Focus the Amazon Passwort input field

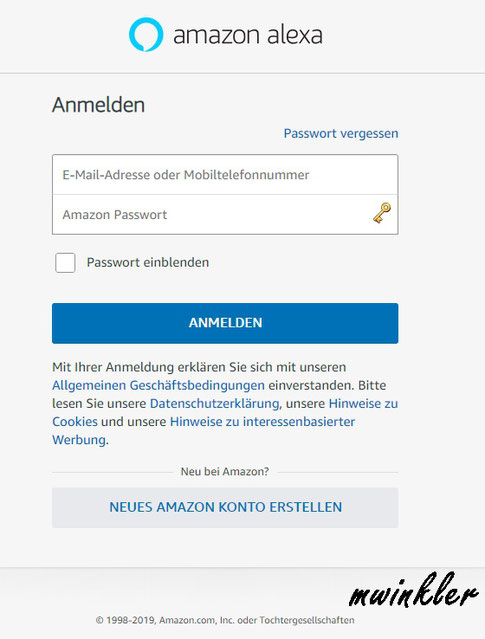[225, 214]
